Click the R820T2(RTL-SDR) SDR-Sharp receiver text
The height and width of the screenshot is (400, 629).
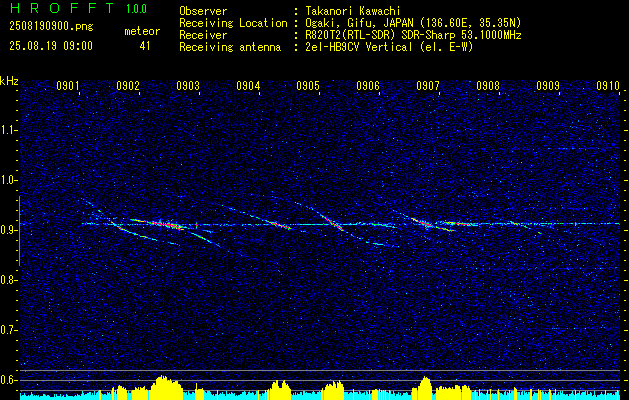413,35
